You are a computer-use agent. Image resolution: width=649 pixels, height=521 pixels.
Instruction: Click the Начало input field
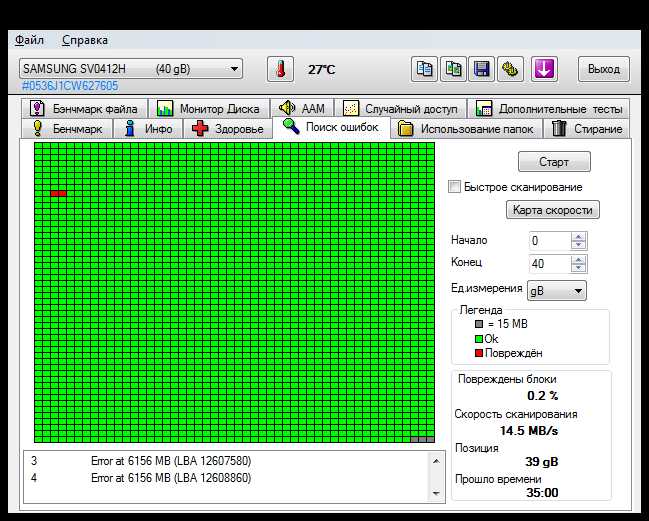coord(550,241)
